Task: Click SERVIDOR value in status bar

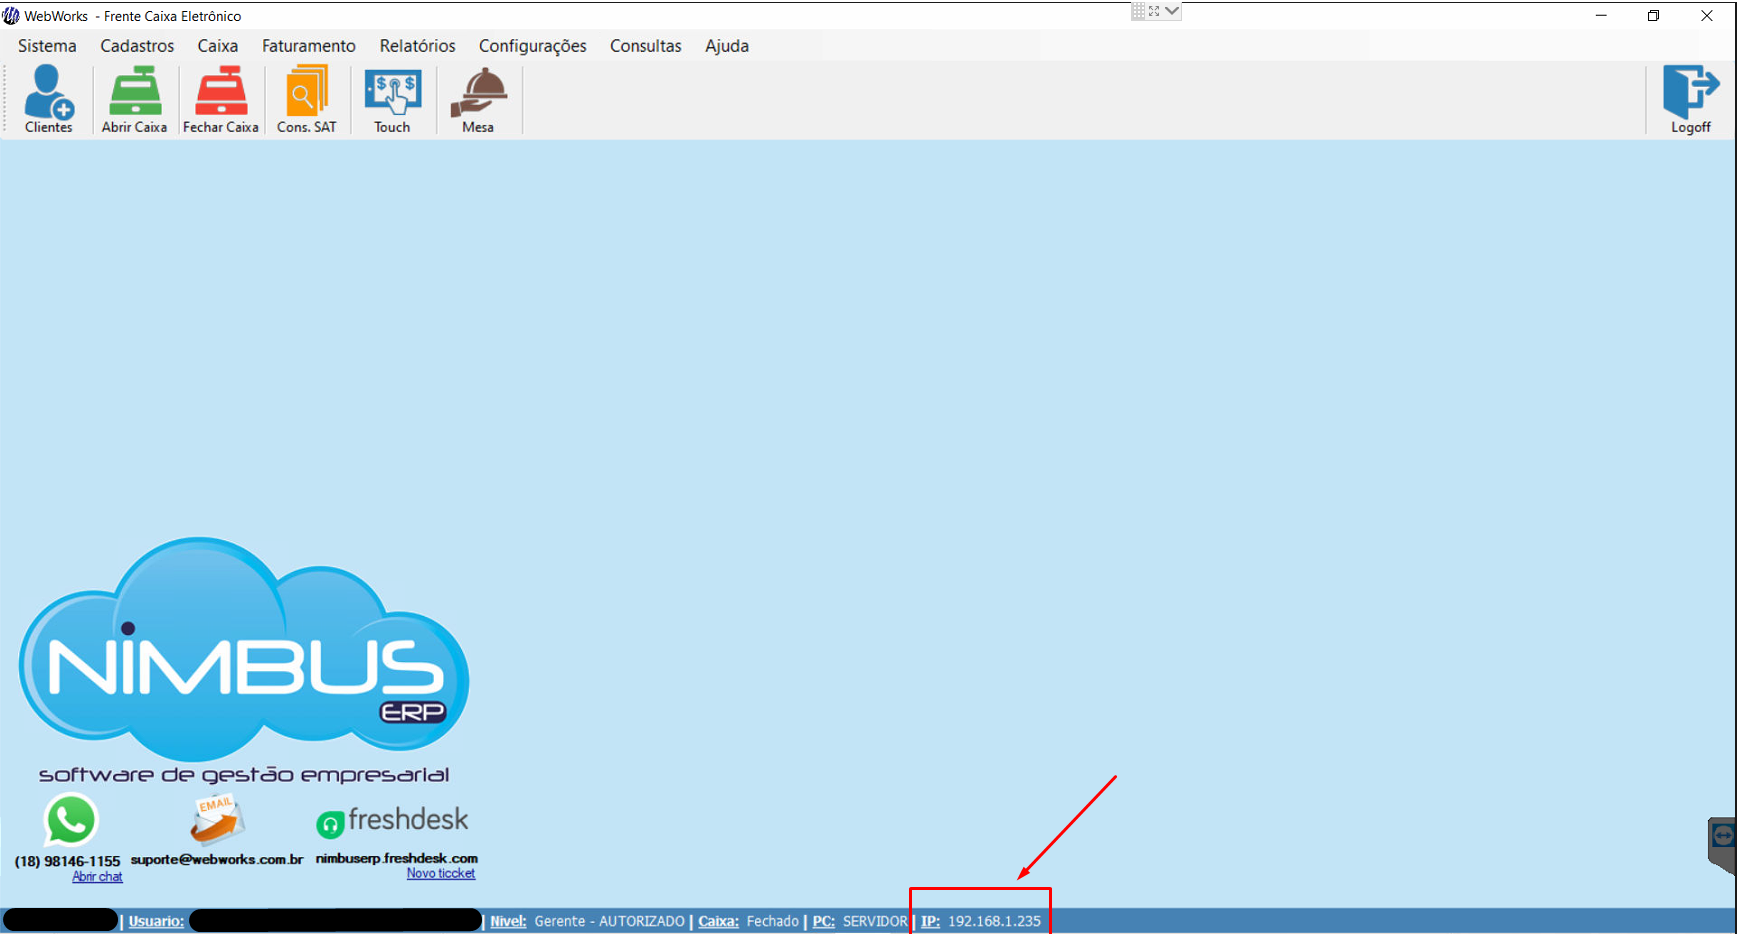Action: 875,921
